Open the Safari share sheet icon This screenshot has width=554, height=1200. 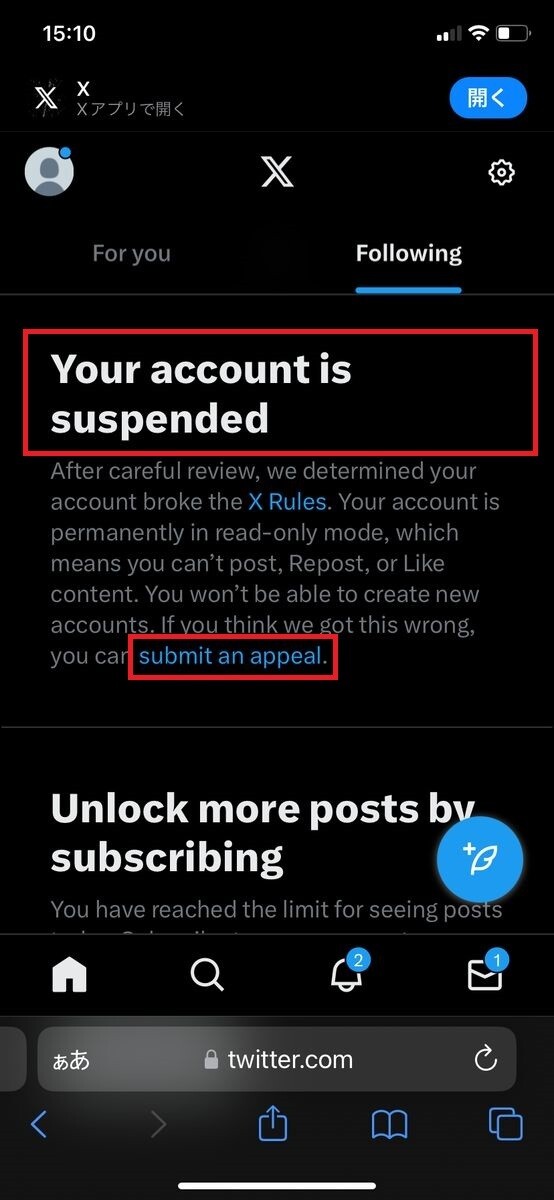pos(273,1124)
